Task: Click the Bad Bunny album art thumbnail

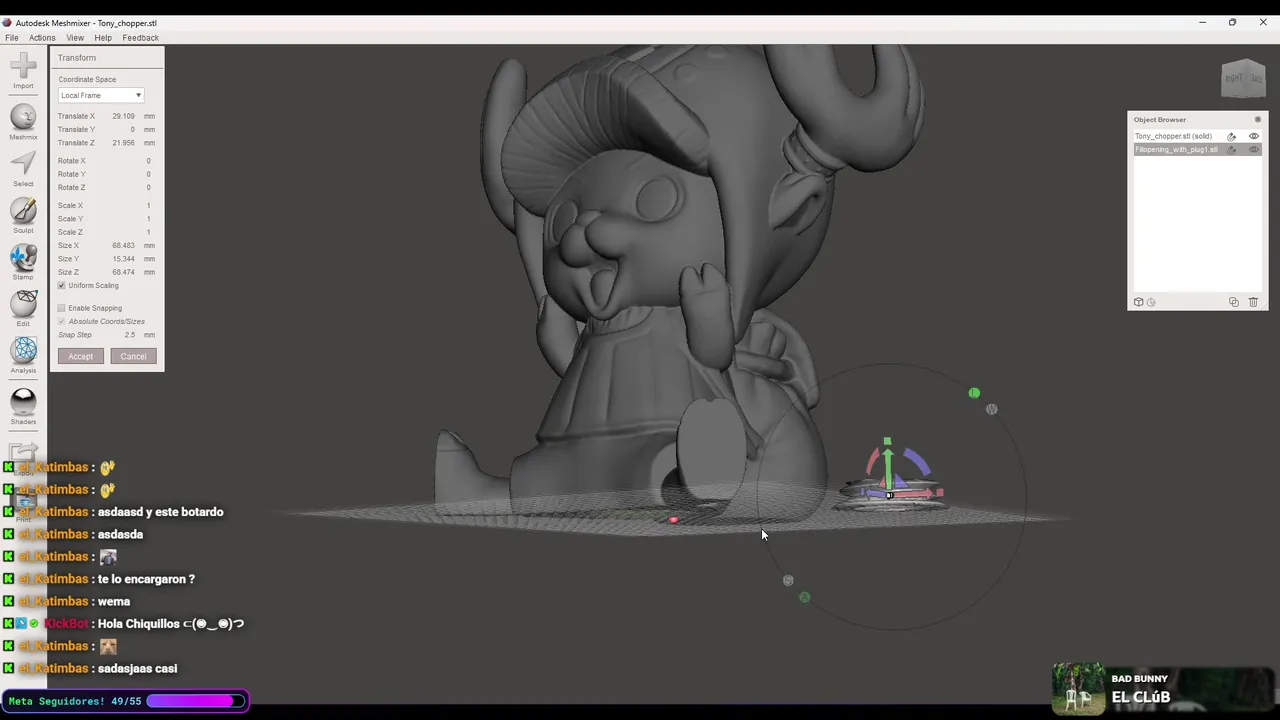Action: pyautogui.click(x=1078, y=689)
